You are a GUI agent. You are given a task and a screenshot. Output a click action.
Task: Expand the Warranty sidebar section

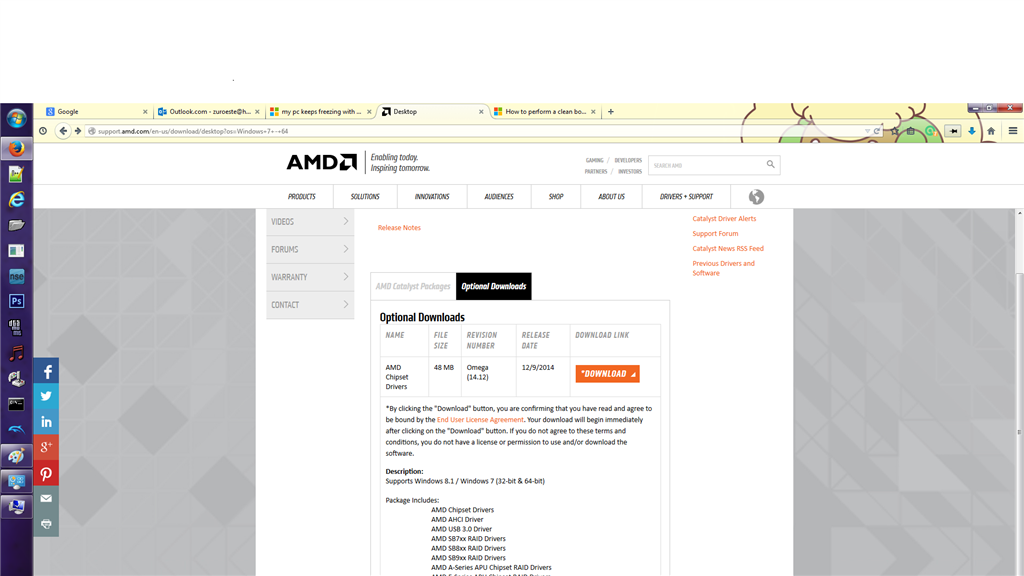point(310,278)
